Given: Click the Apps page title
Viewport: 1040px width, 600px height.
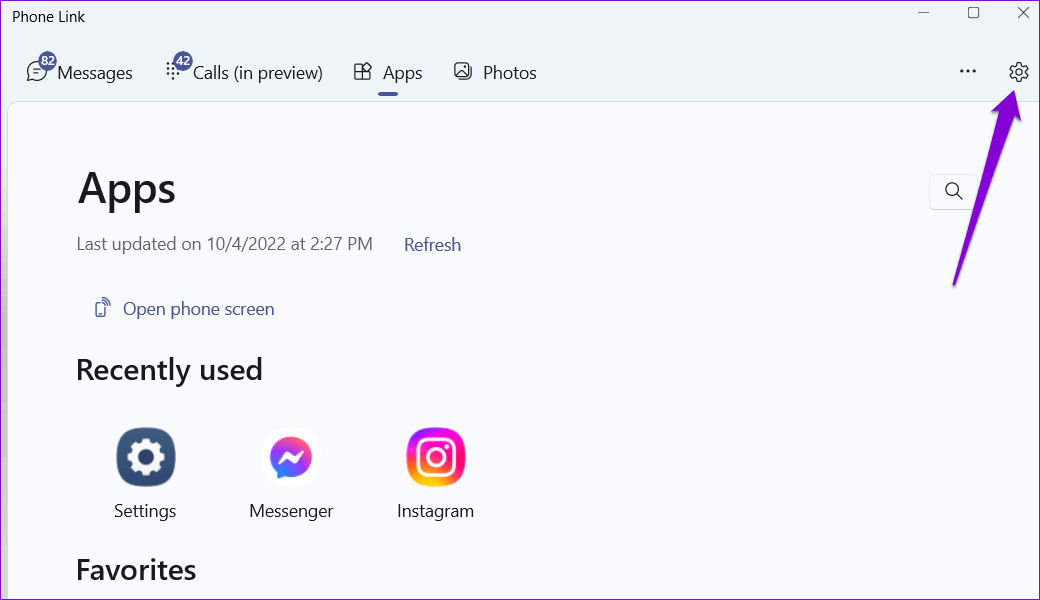Looking at the screenshot, I should 126,190.
